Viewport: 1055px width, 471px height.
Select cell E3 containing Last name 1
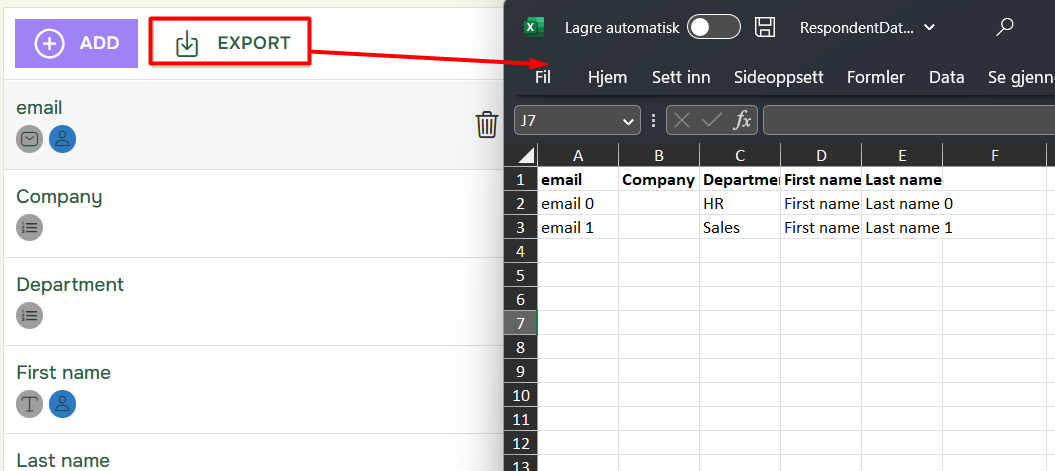click(x=902, y=227)
